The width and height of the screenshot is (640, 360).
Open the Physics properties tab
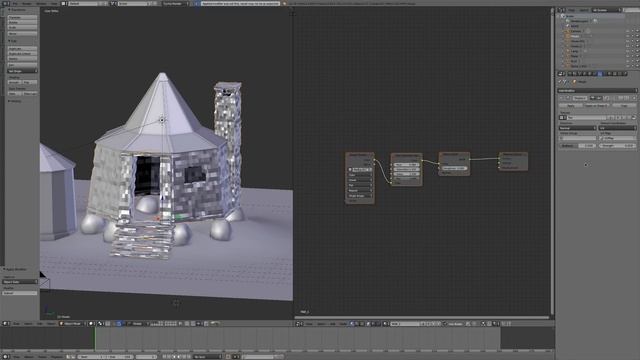(625, 74)
